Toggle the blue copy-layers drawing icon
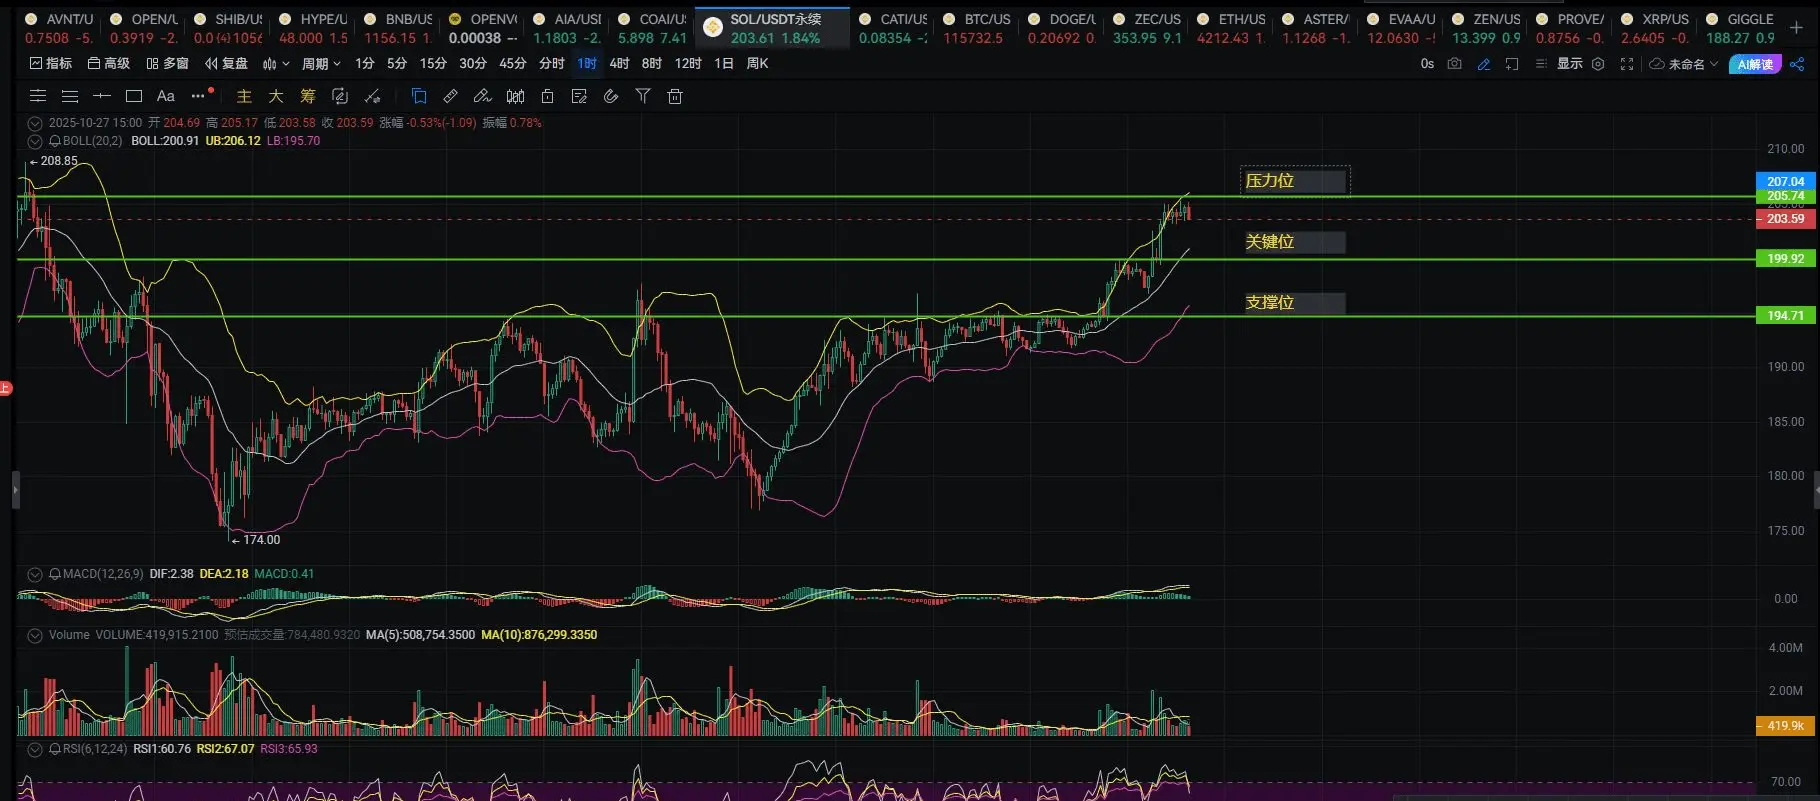Screen dimensions: 1820x801 (419, 96)
